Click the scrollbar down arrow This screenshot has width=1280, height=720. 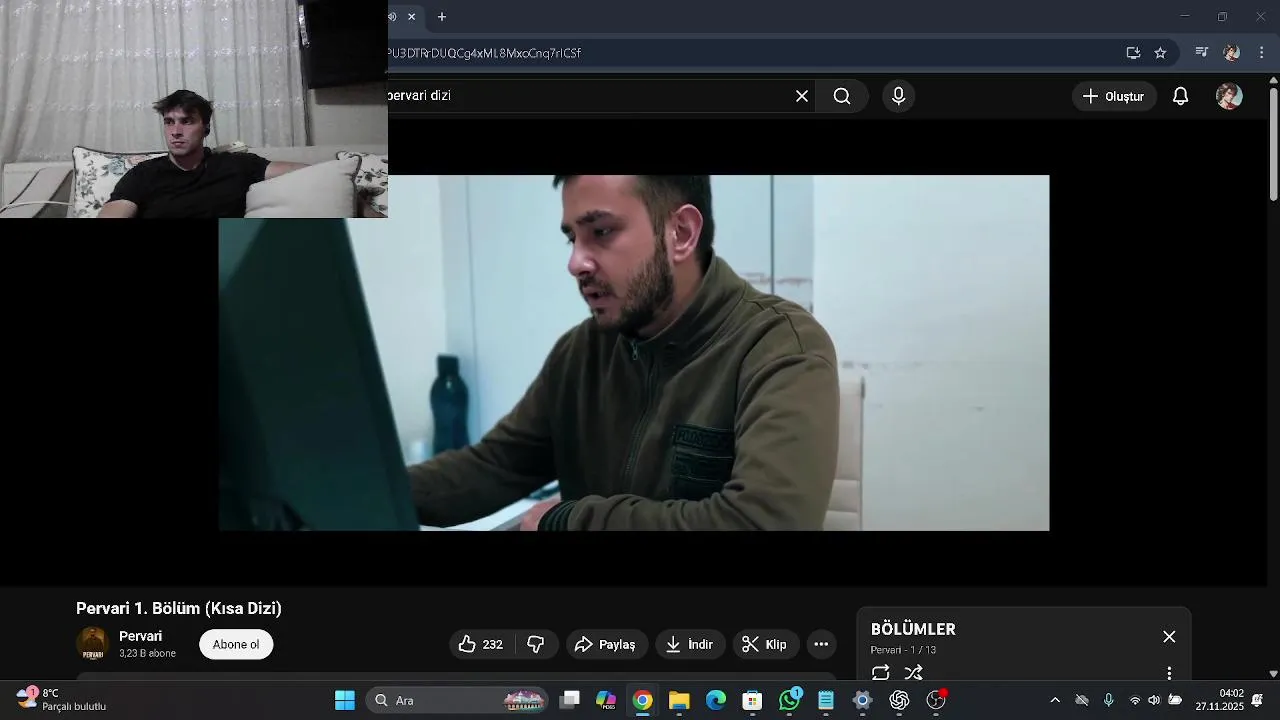1273,674
